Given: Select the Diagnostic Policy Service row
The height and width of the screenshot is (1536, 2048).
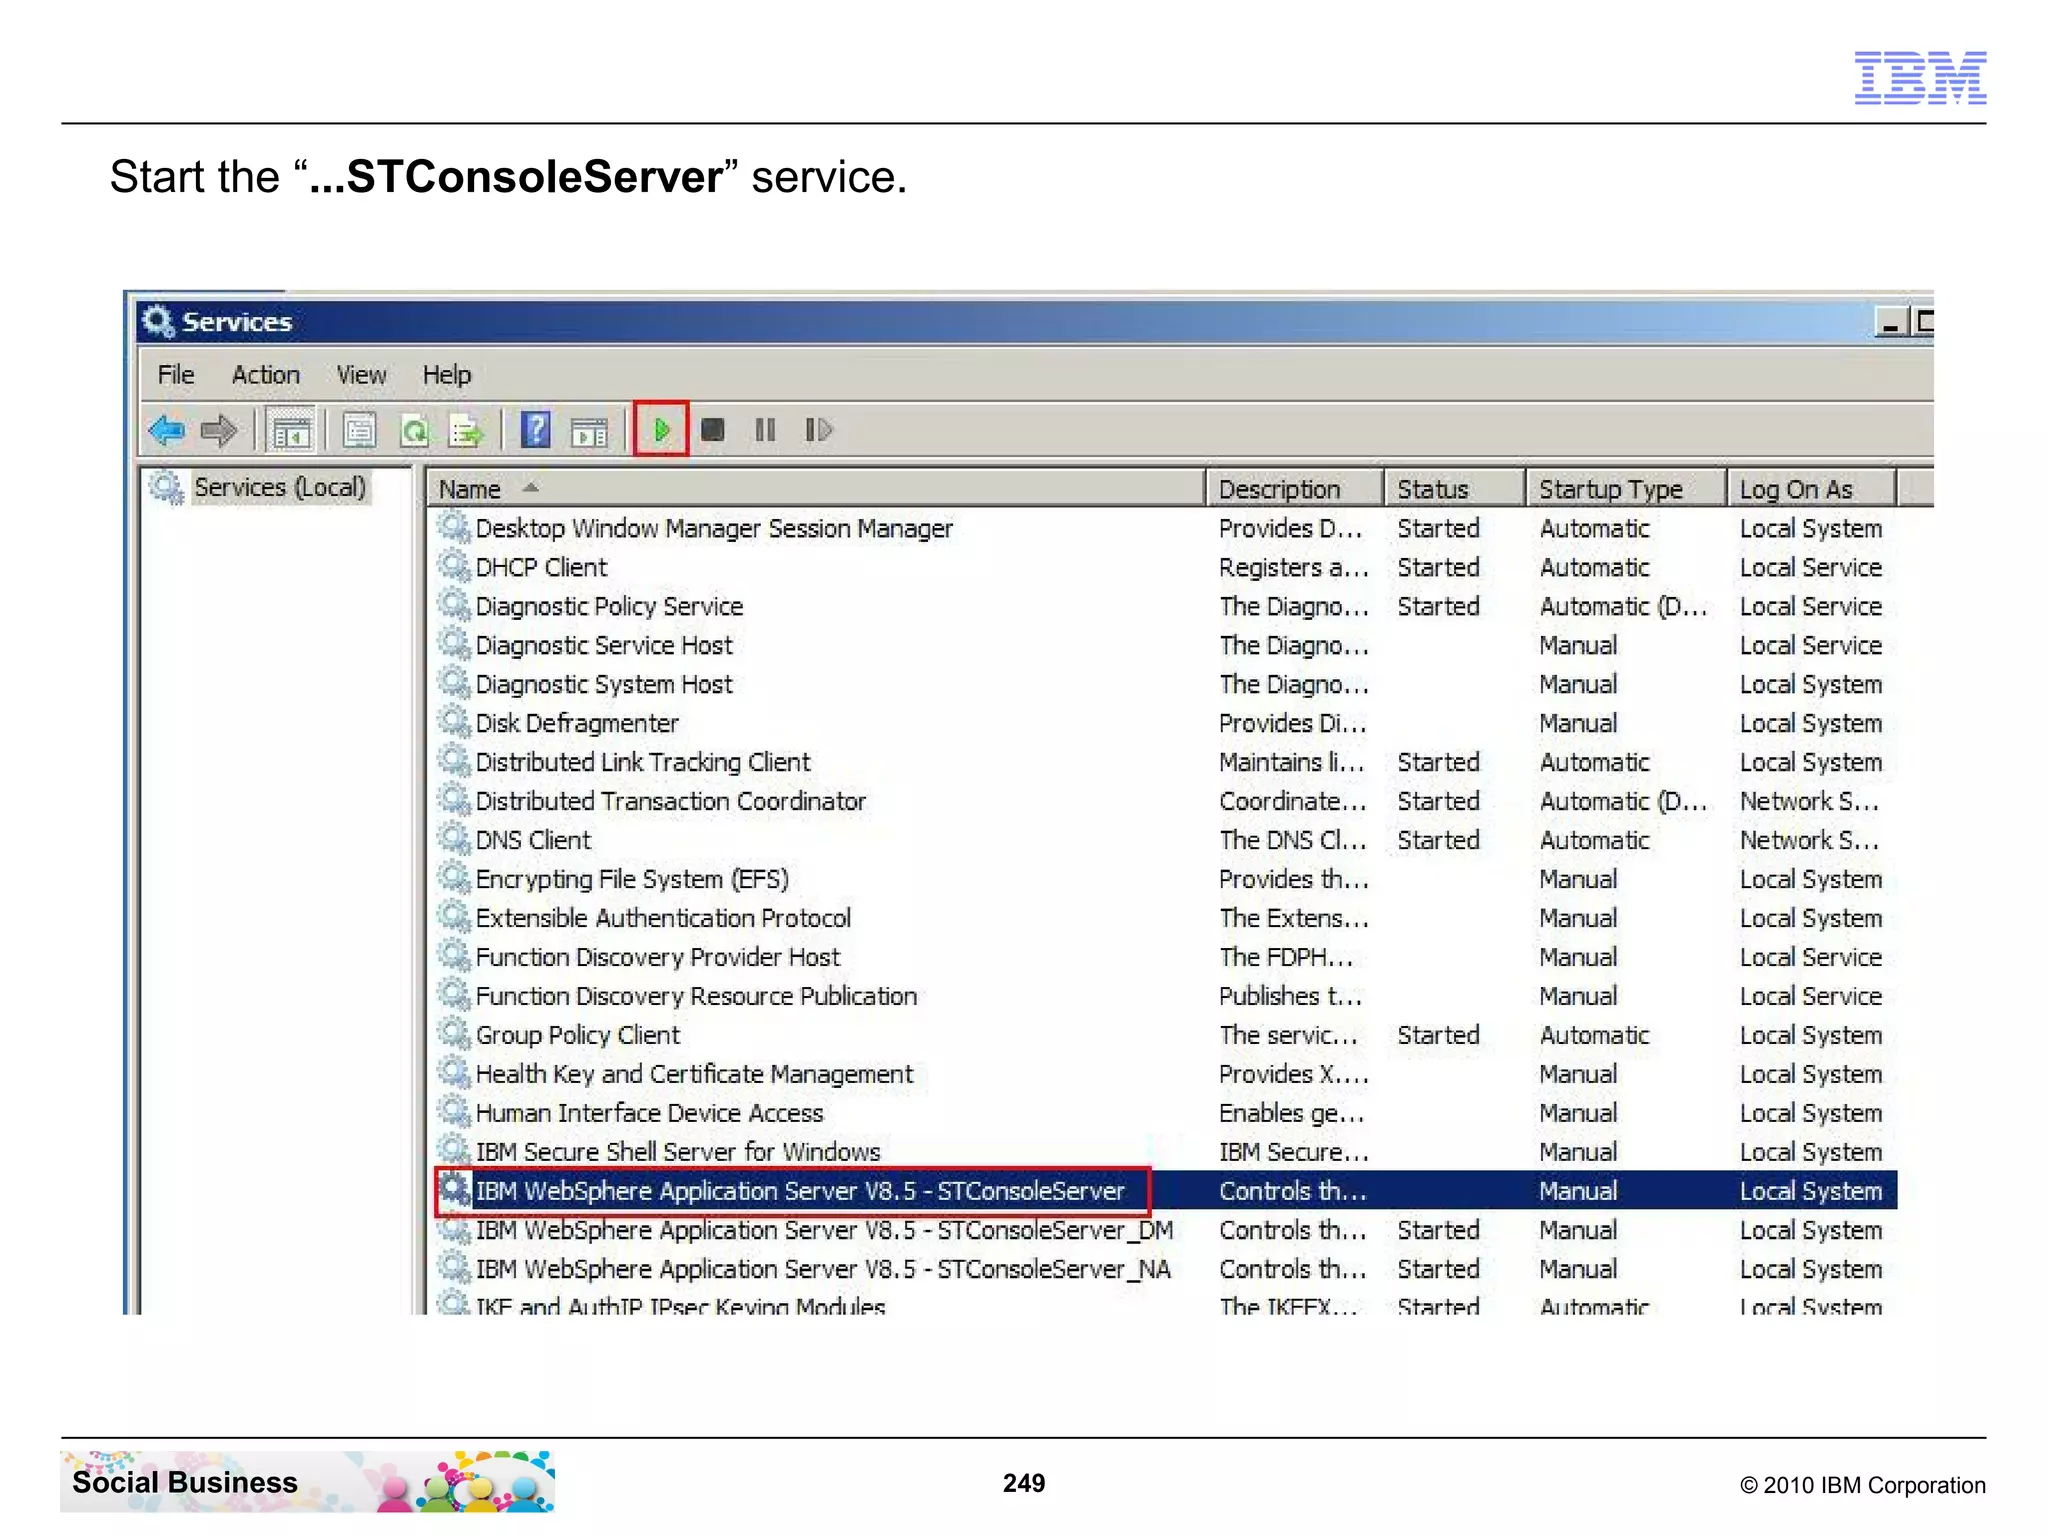Looking at the screenshot, I should coord(1165,606).
